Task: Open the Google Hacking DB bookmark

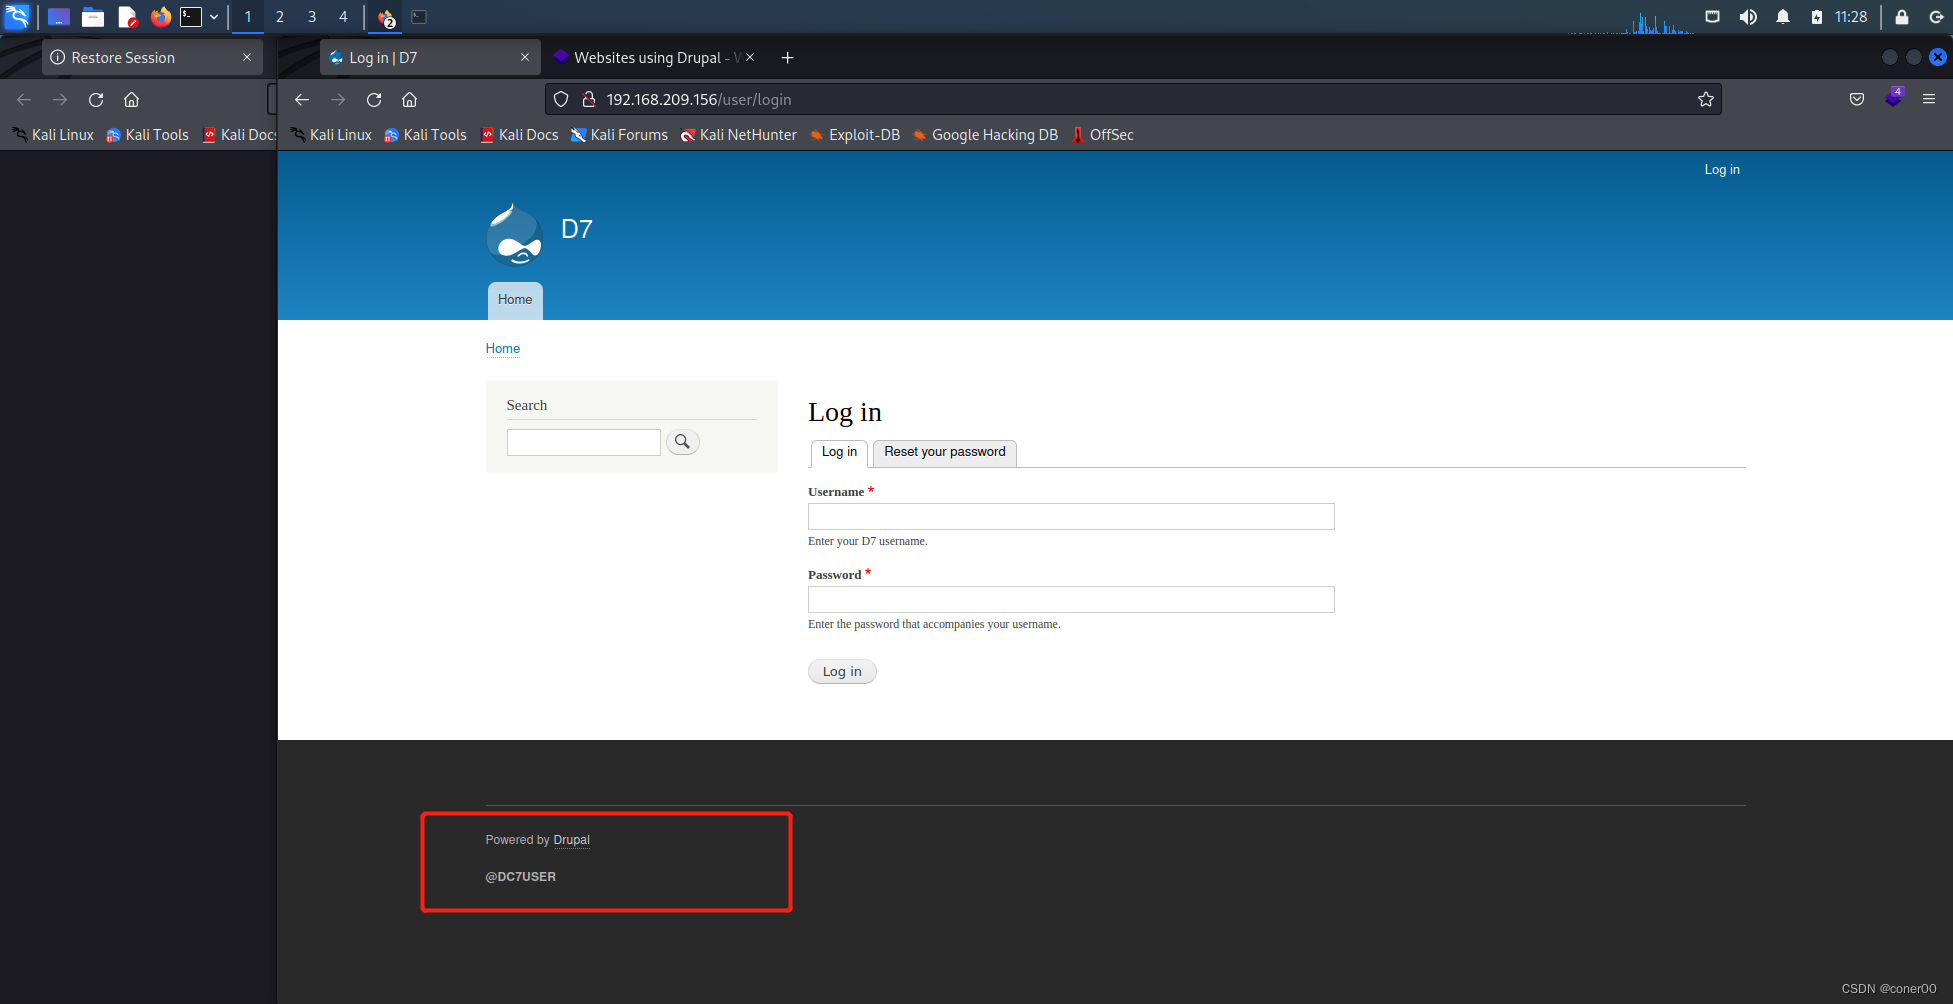Action: pos(985,135)
